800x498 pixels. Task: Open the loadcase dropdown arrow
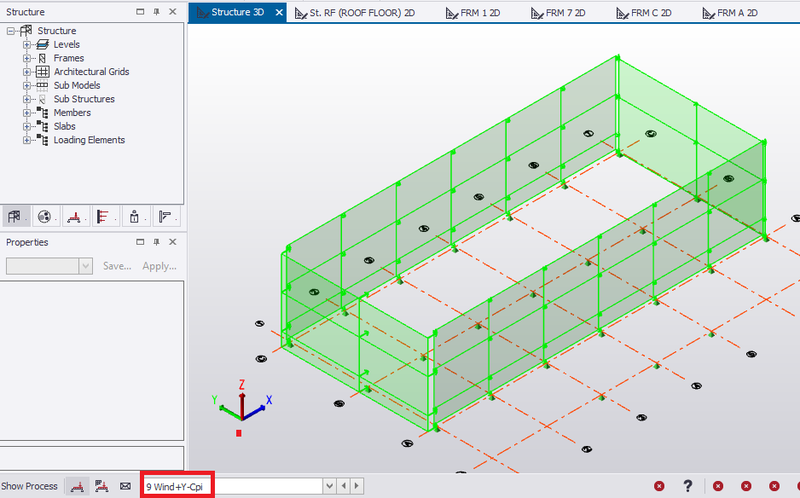coord(330,486)
